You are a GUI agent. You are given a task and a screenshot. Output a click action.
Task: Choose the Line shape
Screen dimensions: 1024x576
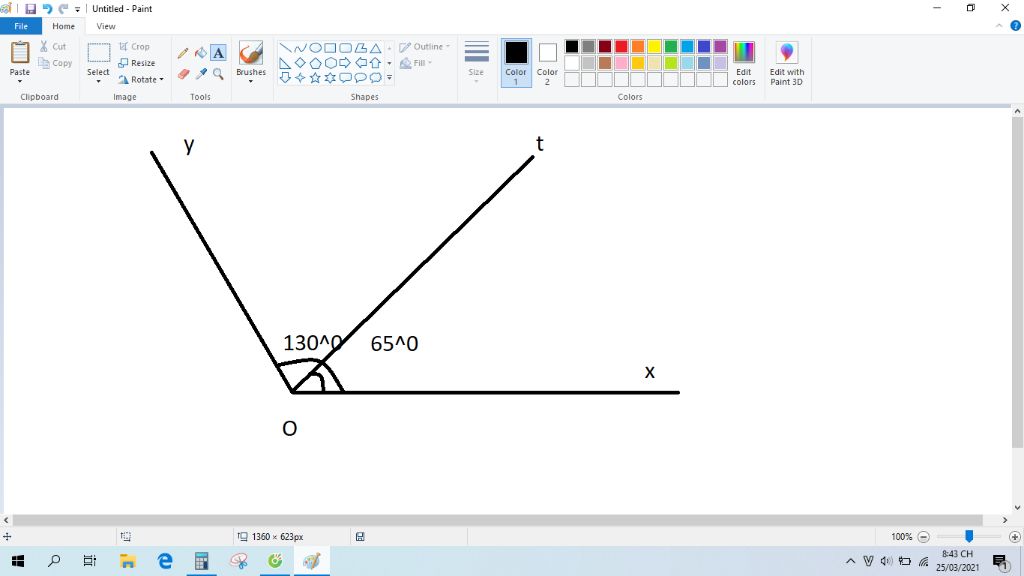coord(285,48)
